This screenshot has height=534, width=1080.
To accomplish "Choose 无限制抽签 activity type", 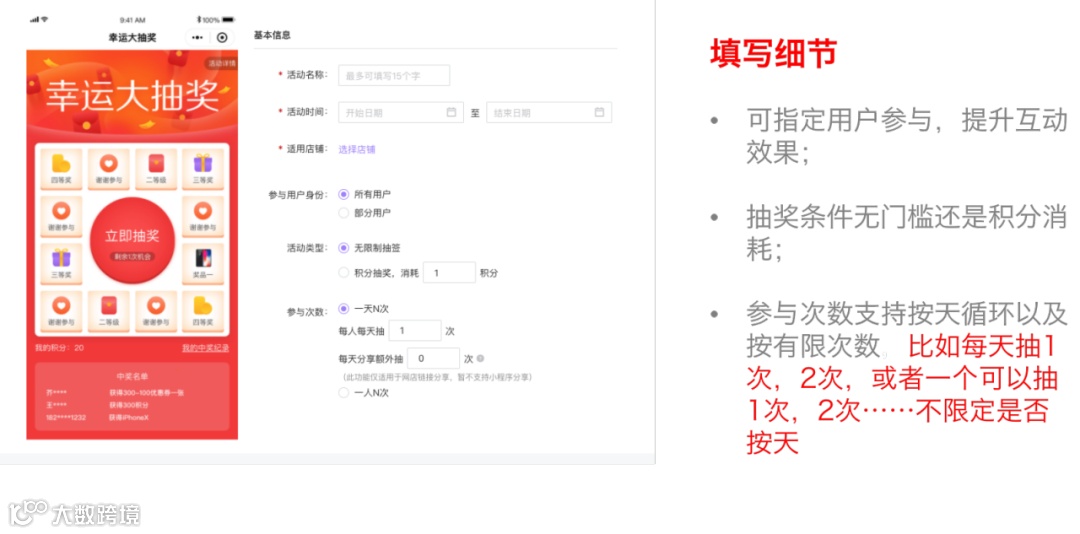I will tap(344, 247).
